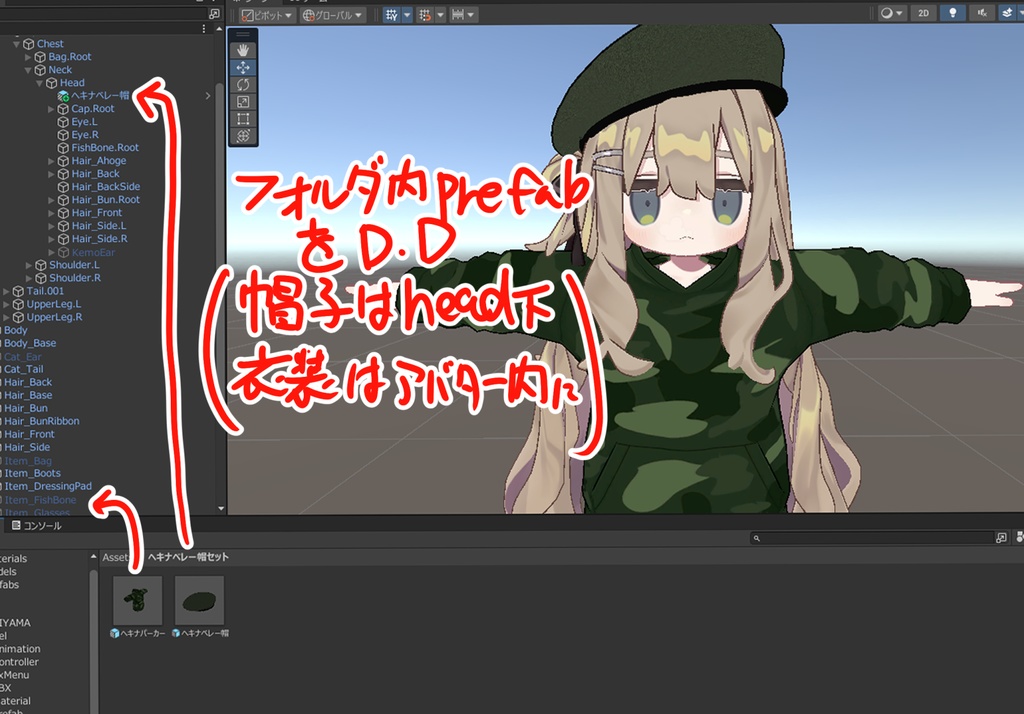Open the grid visibility options arrow
The height and width of the screenshot is (714, 1024).
coord(407,14)
